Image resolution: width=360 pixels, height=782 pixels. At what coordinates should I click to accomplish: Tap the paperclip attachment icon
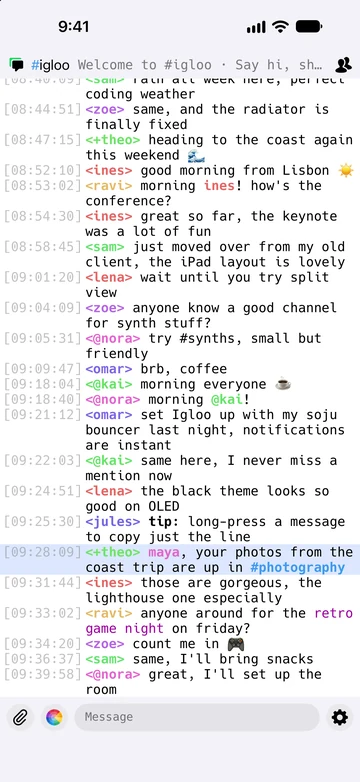[19, 718]
